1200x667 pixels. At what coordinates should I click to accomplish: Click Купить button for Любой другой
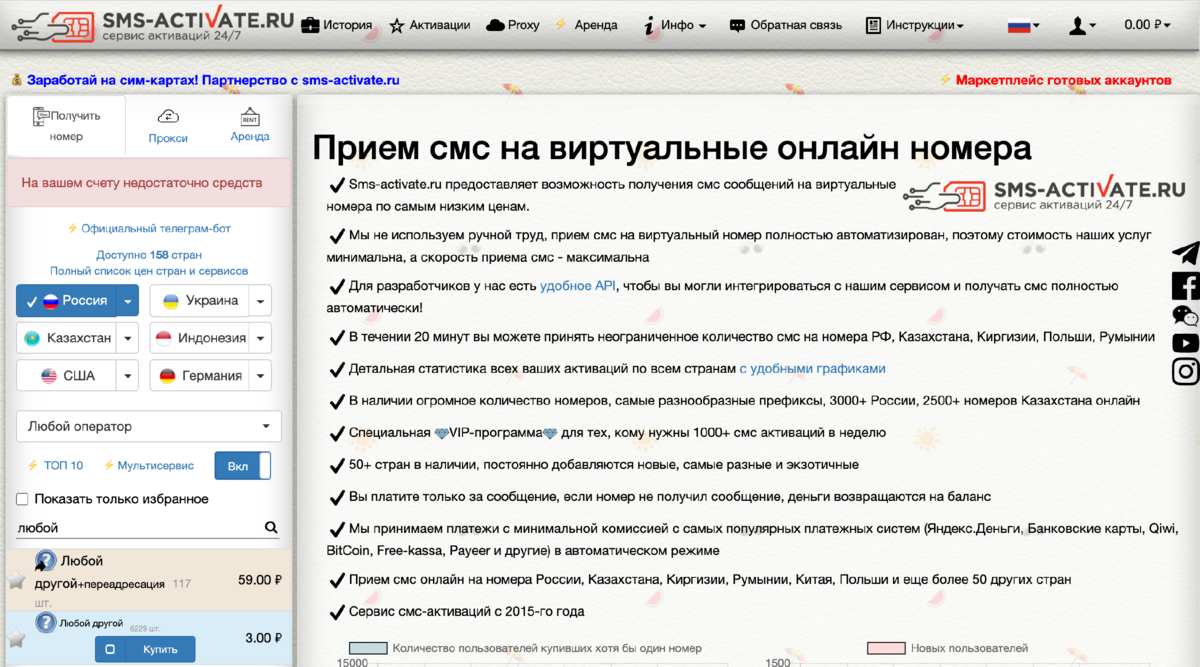click(145, 649)
